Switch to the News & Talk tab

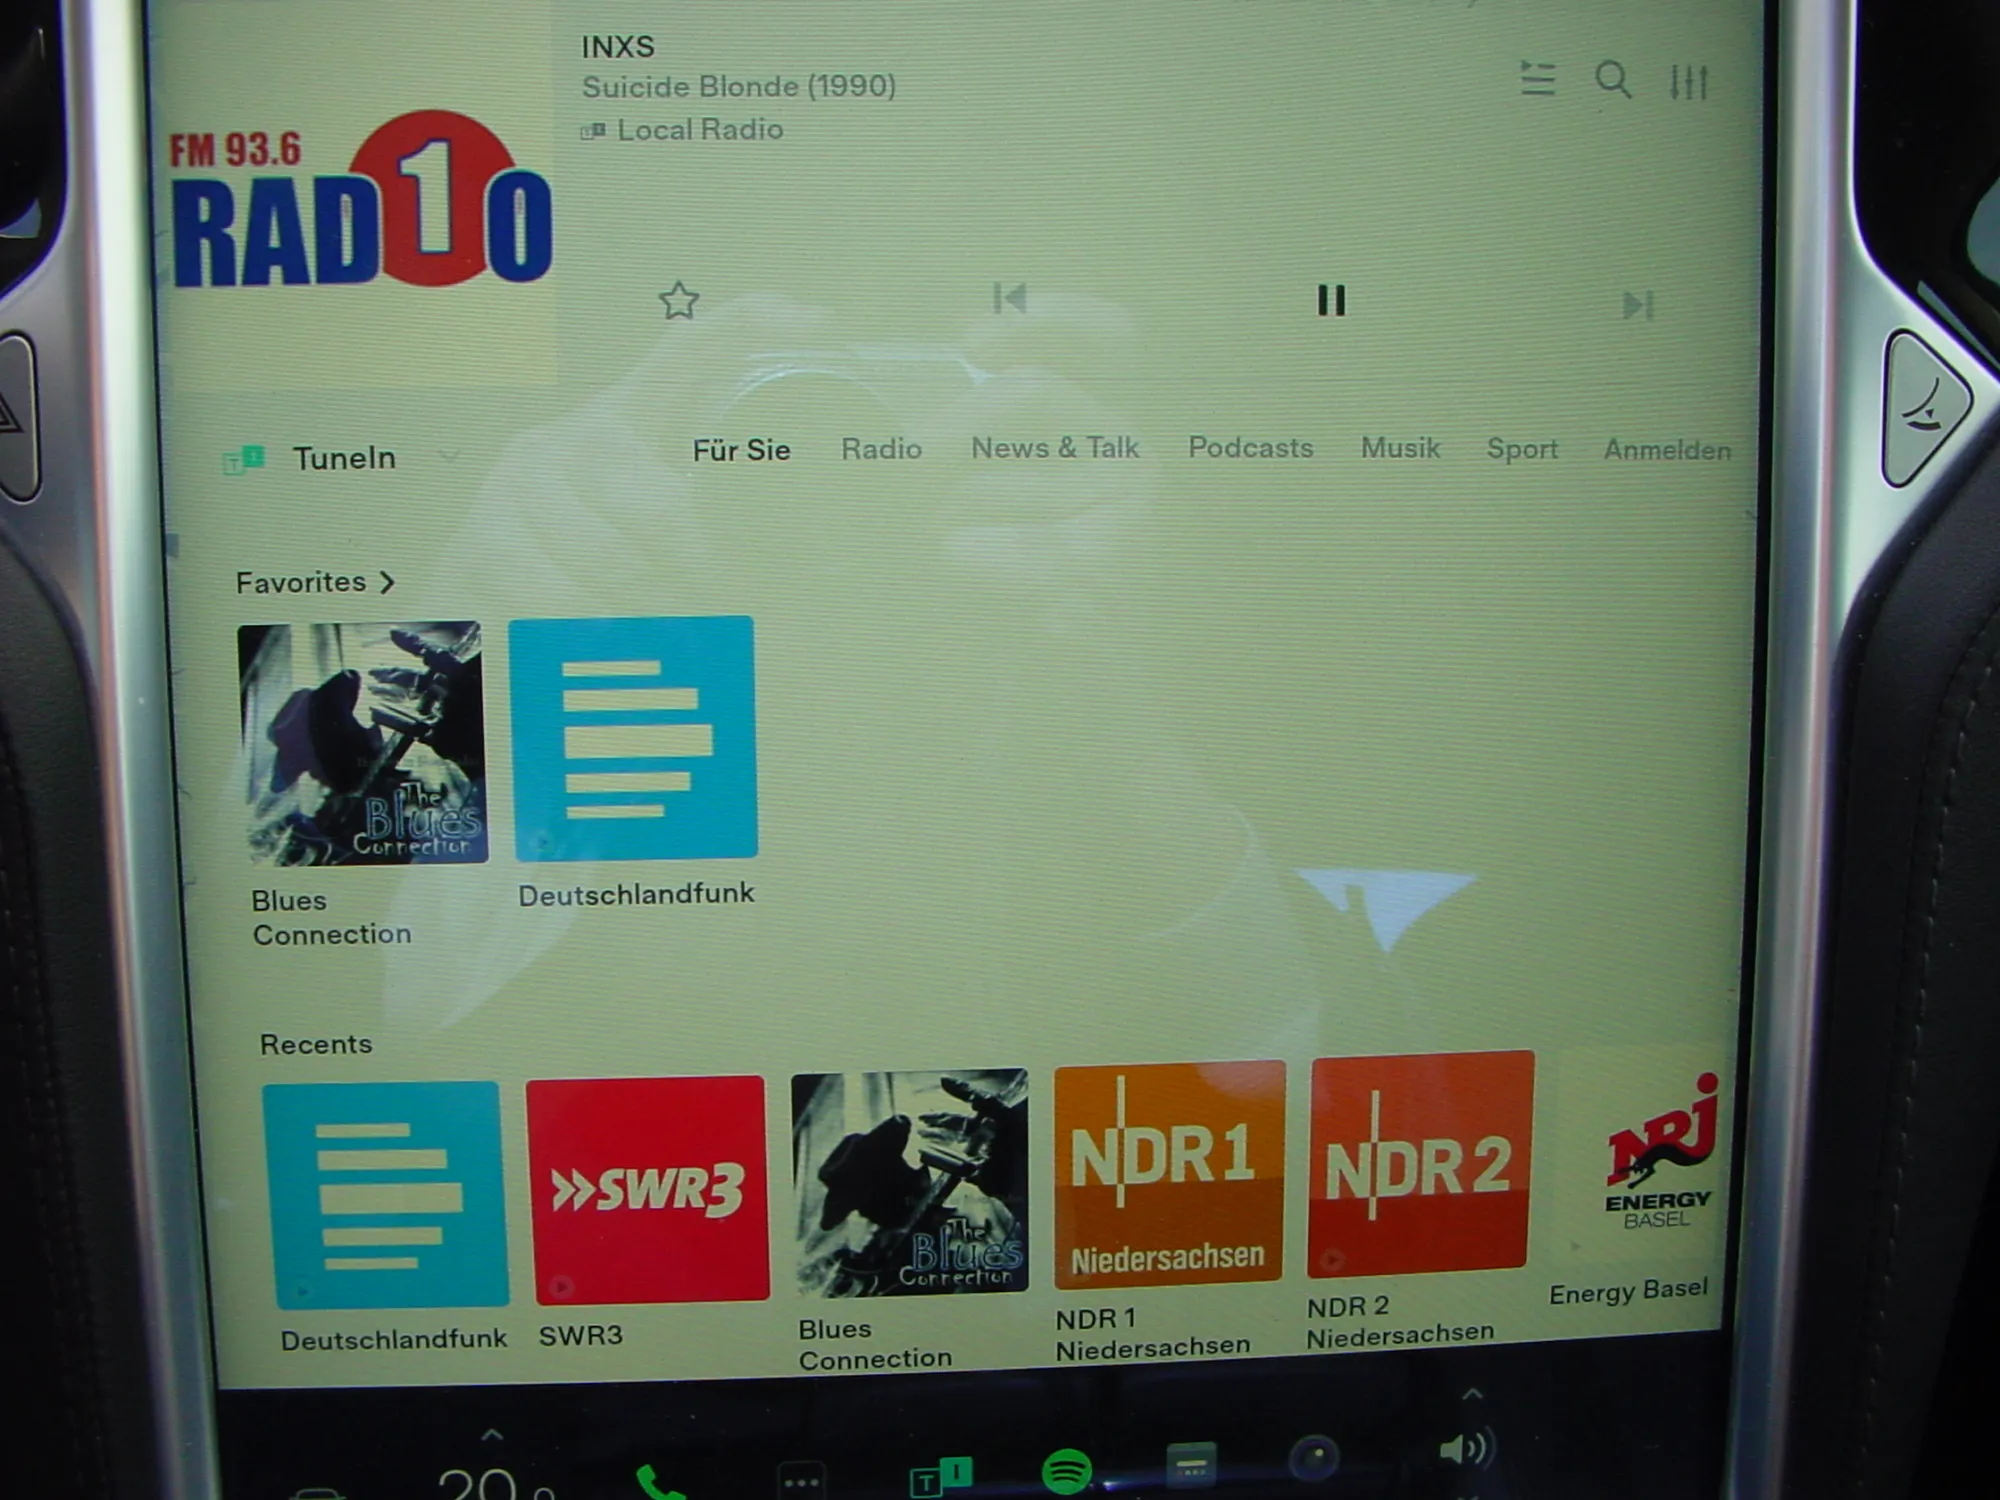1055,448
